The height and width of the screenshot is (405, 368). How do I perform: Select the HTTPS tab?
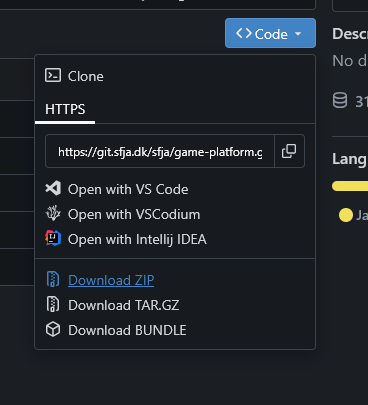[x=65, y=110]
